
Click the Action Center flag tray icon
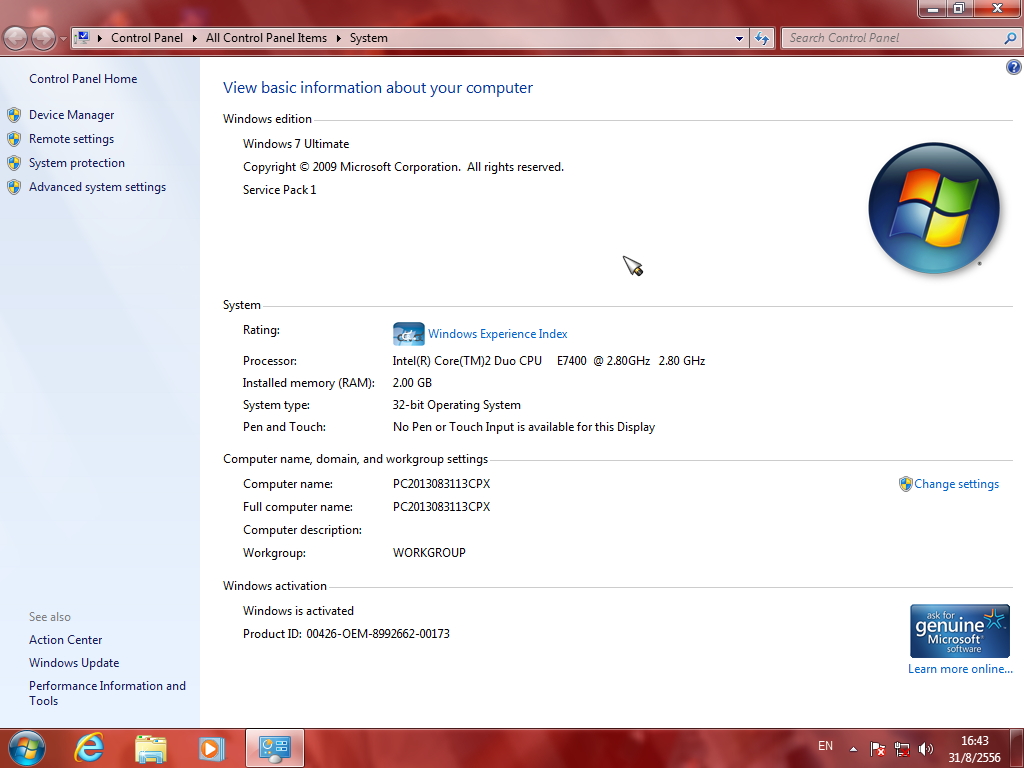click(x=877, y=748)
